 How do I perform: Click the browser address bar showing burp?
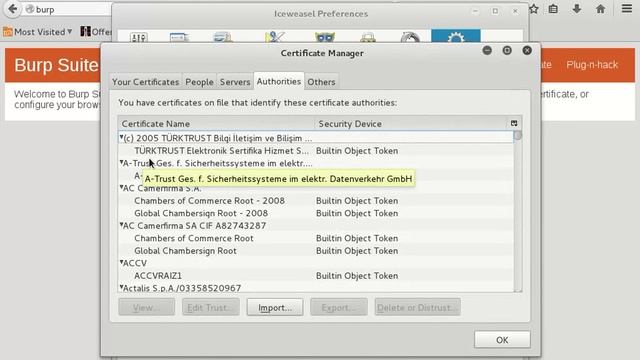pos(67,9)
